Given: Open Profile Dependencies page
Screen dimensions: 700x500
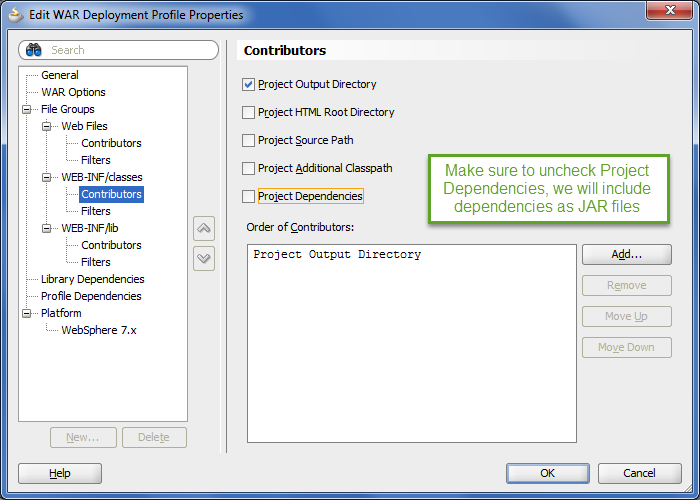Looking at the screenshot, I should [91, 296].
